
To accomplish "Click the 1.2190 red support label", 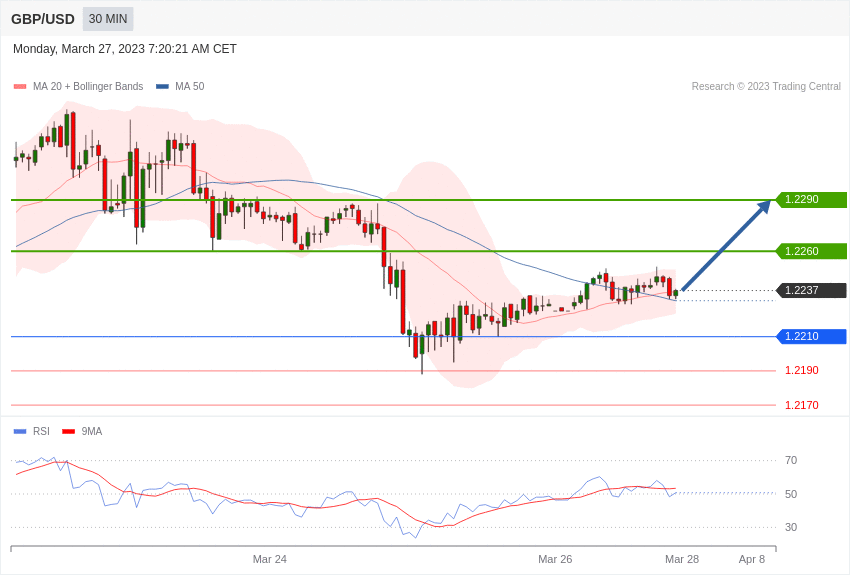I will 801,371.
